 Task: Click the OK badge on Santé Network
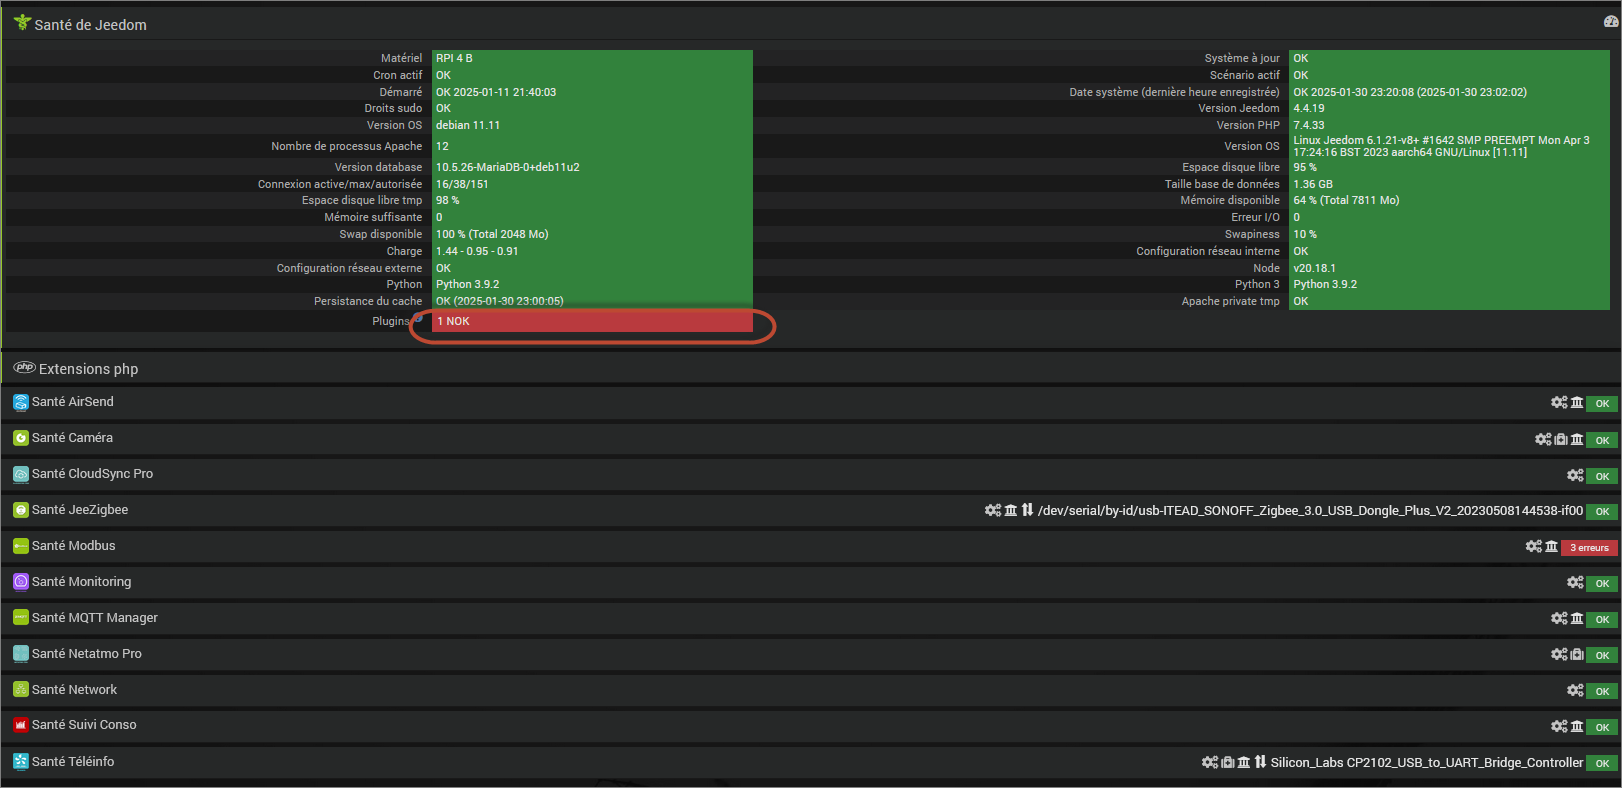[1602, 692]
